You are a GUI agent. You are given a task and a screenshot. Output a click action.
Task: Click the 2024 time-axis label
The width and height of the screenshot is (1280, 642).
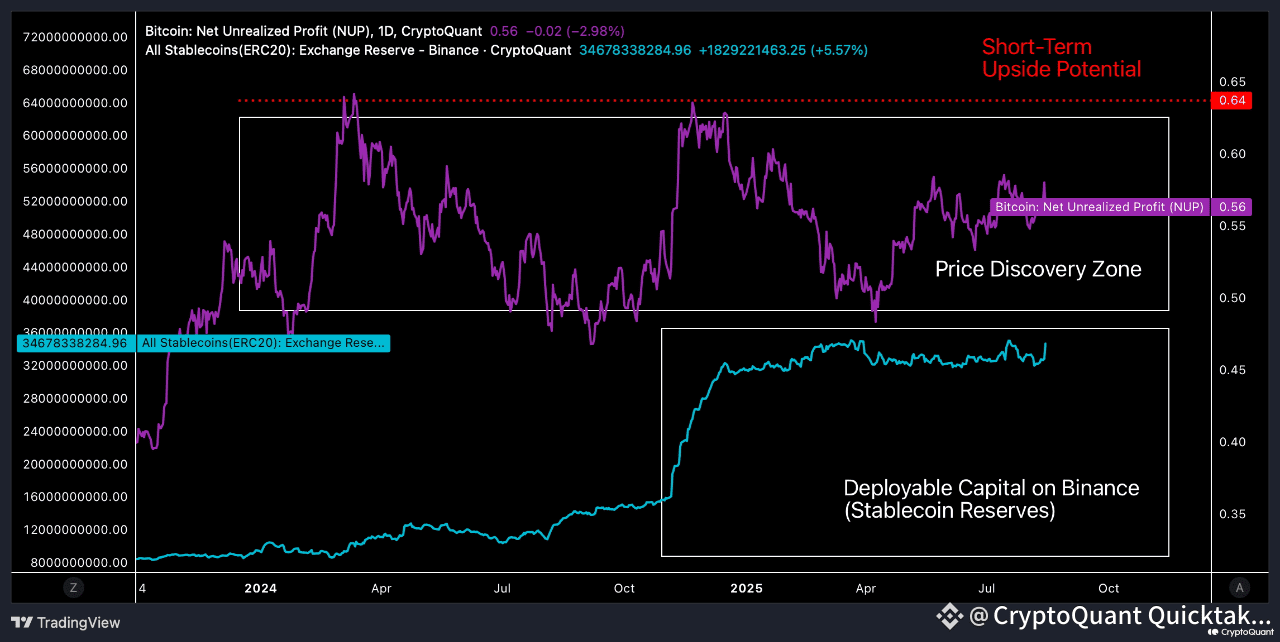click(x=259, y=588)
